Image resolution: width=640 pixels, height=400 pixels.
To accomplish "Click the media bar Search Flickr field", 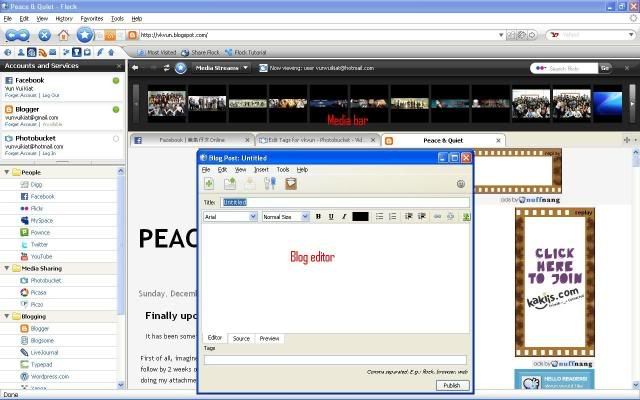I will pos(564,68).
